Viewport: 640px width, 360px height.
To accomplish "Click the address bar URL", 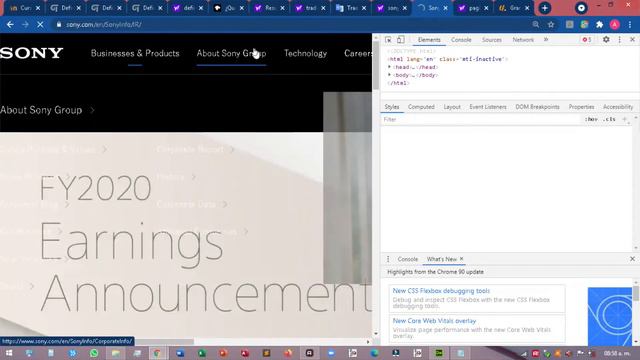I will (x=104, y=24).
